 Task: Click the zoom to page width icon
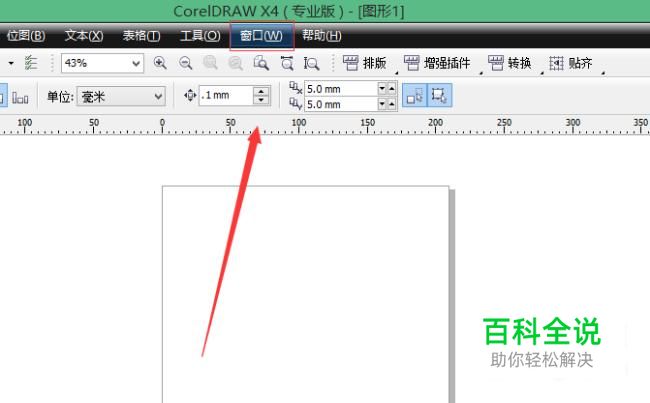286,63
